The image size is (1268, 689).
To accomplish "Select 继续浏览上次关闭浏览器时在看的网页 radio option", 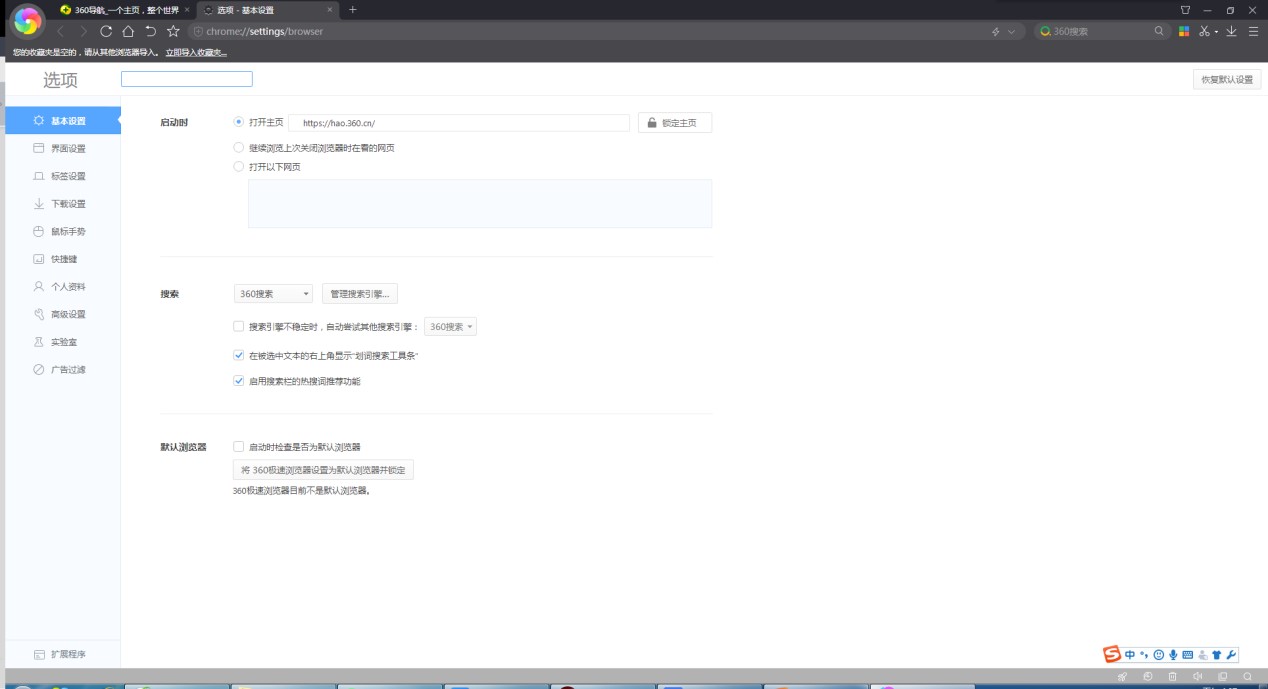I will 238,148.
